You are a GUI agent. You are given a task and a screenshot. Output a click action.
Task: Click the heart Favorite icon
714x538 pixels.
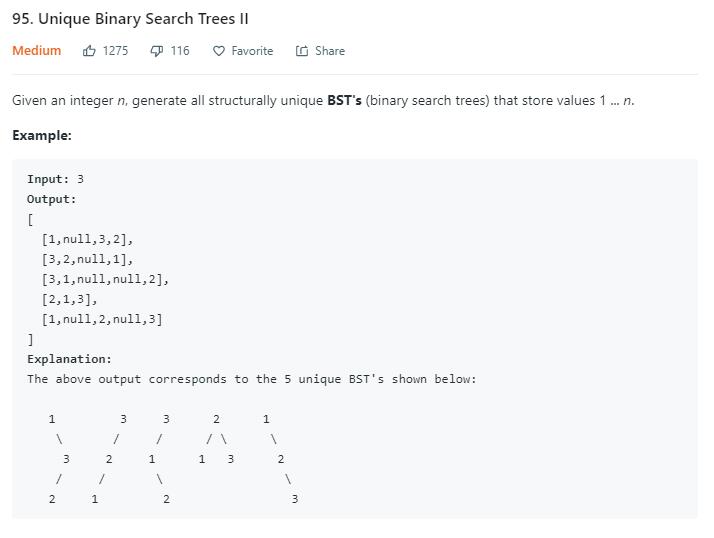pos(219,51)
